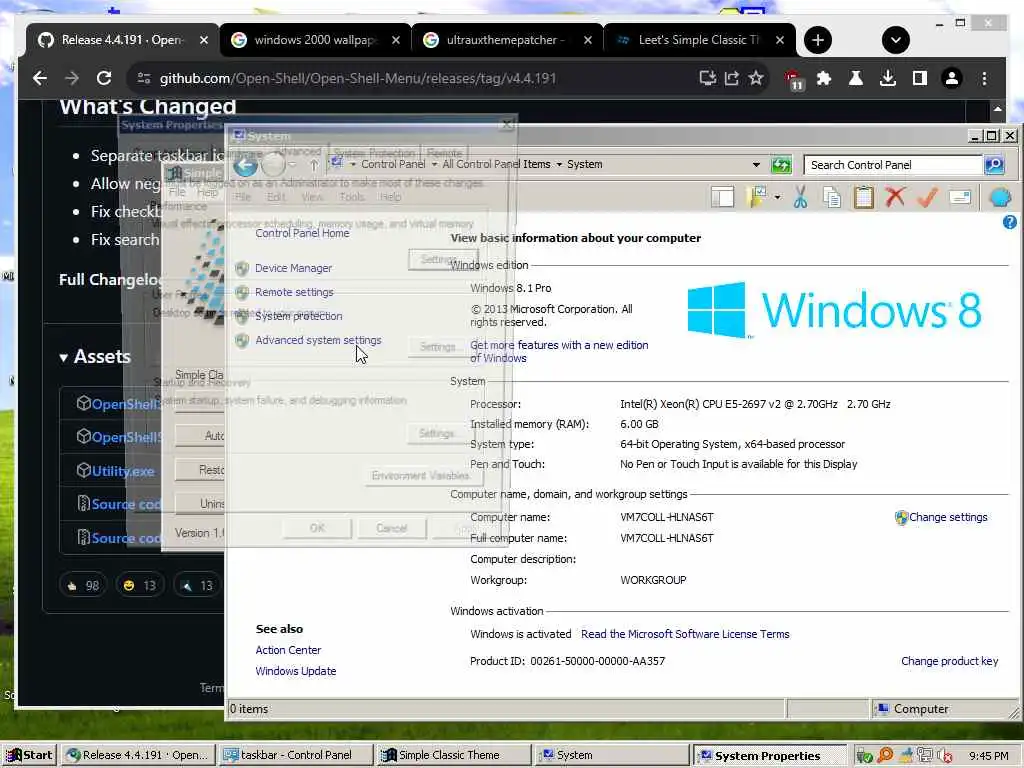Click Search Control Panel input field
1024x768 pixels.
(893, 165)
